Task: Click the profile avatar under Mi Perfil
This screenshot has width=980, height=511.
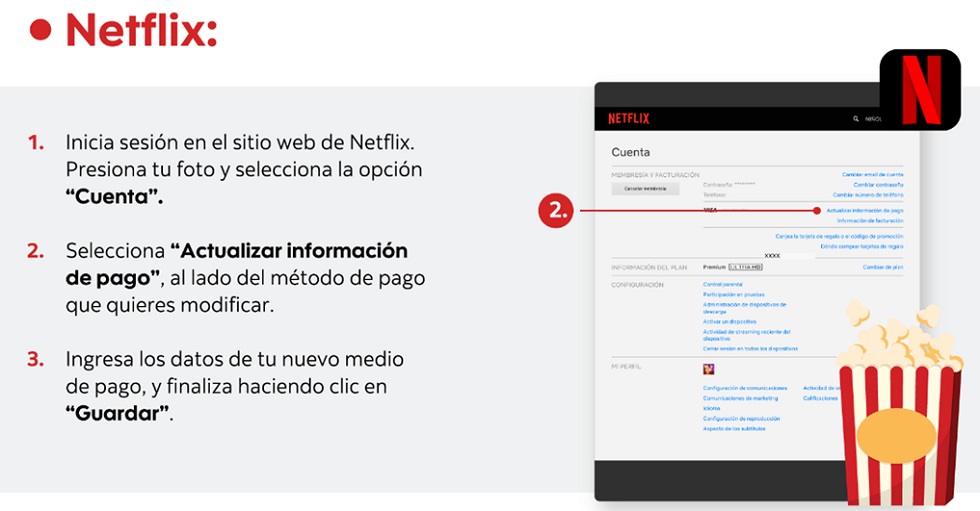Action: point(708,369)
